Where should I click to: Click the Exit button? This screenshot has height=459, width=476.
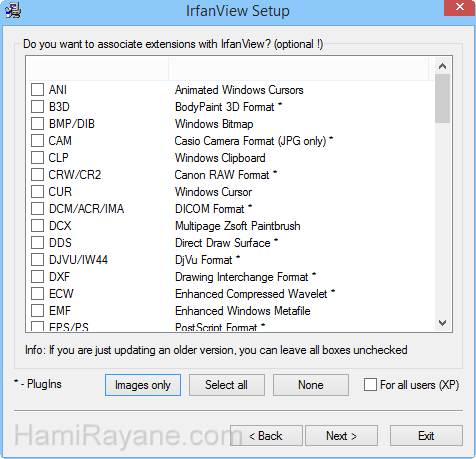[426, 436]
